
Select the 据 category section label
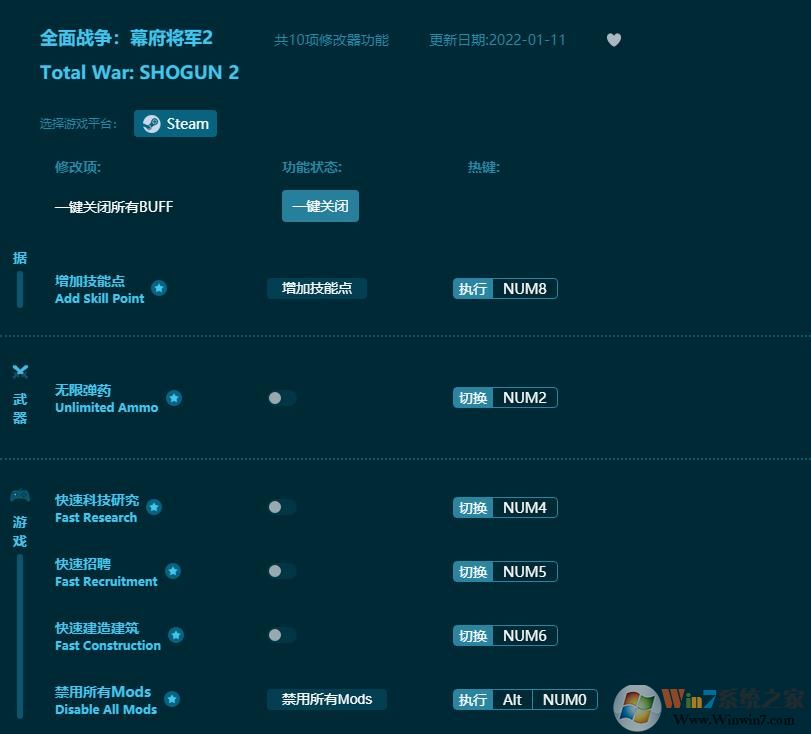point(19,256)
